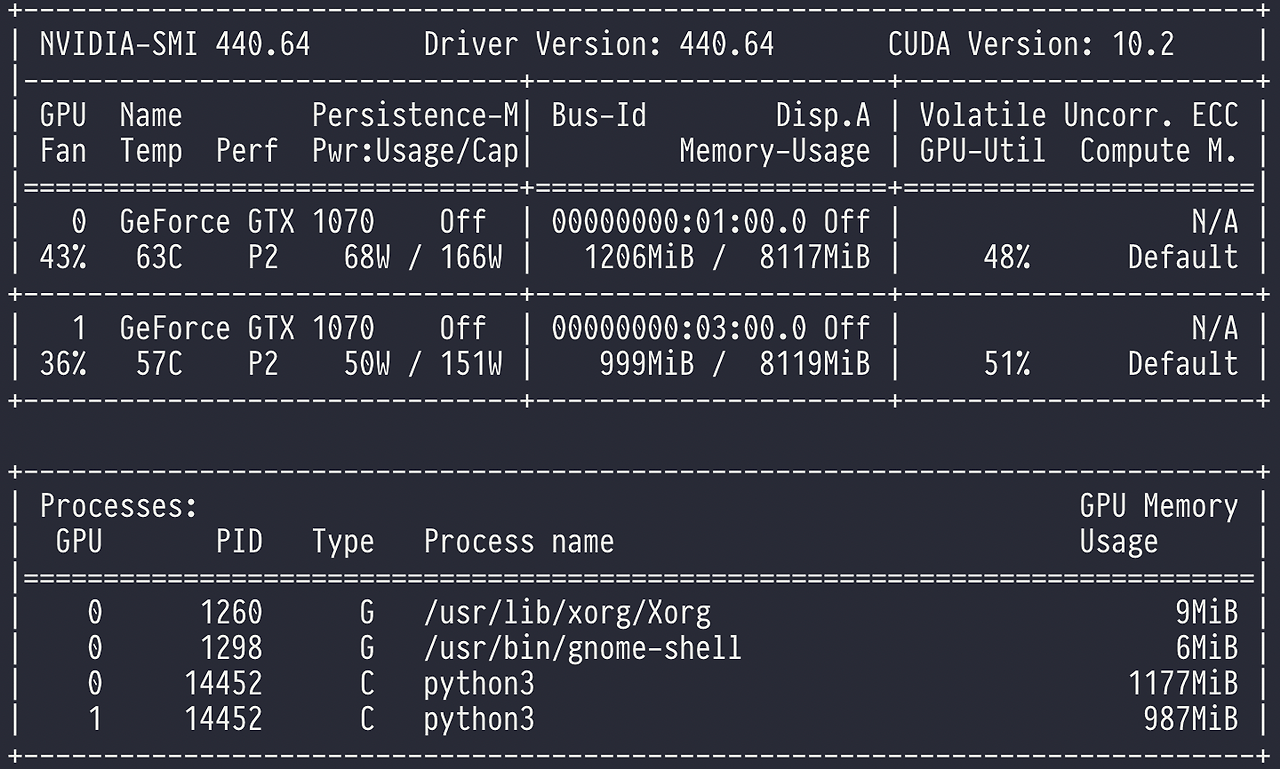Click the PID column header
1280x769 pixels.
pyautogui.click(x=239, y=542)
